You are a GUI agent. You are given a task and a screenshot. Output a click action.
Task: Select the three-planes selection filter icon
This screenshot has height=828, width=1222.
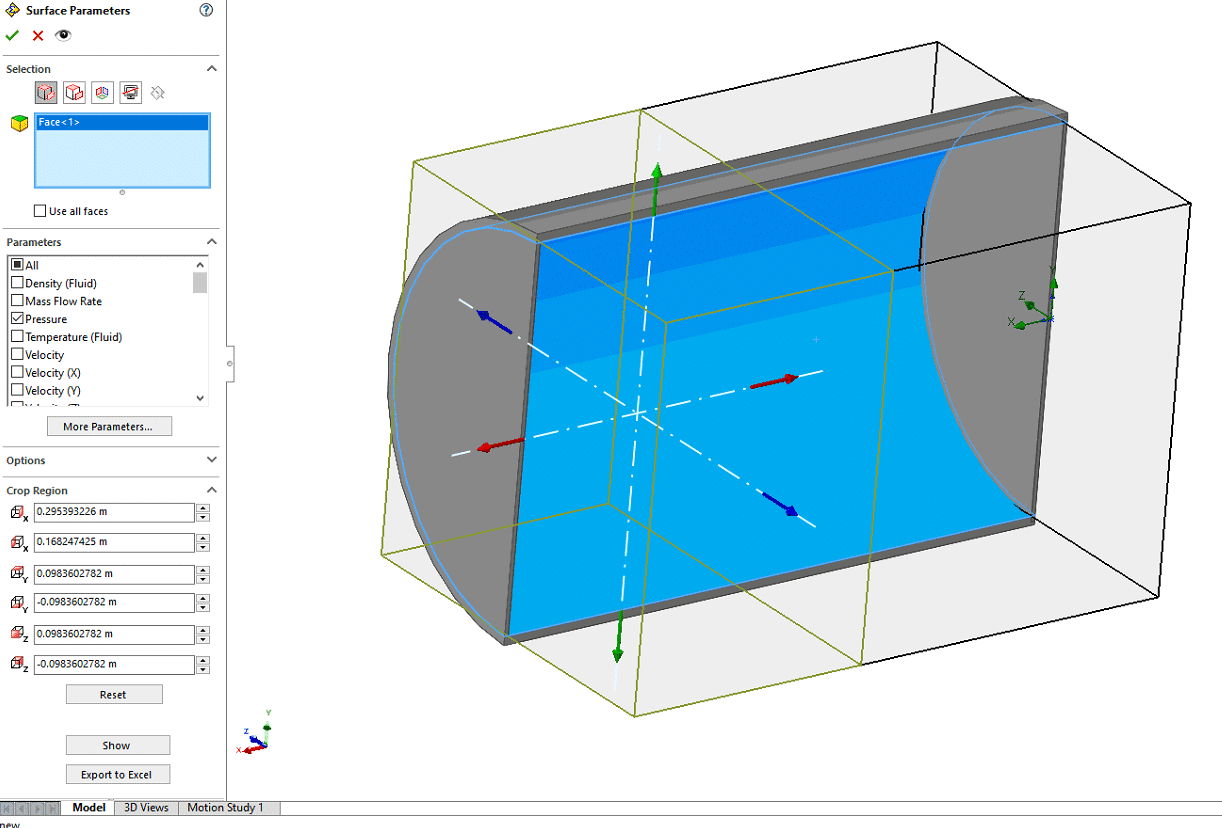point(102,93)
